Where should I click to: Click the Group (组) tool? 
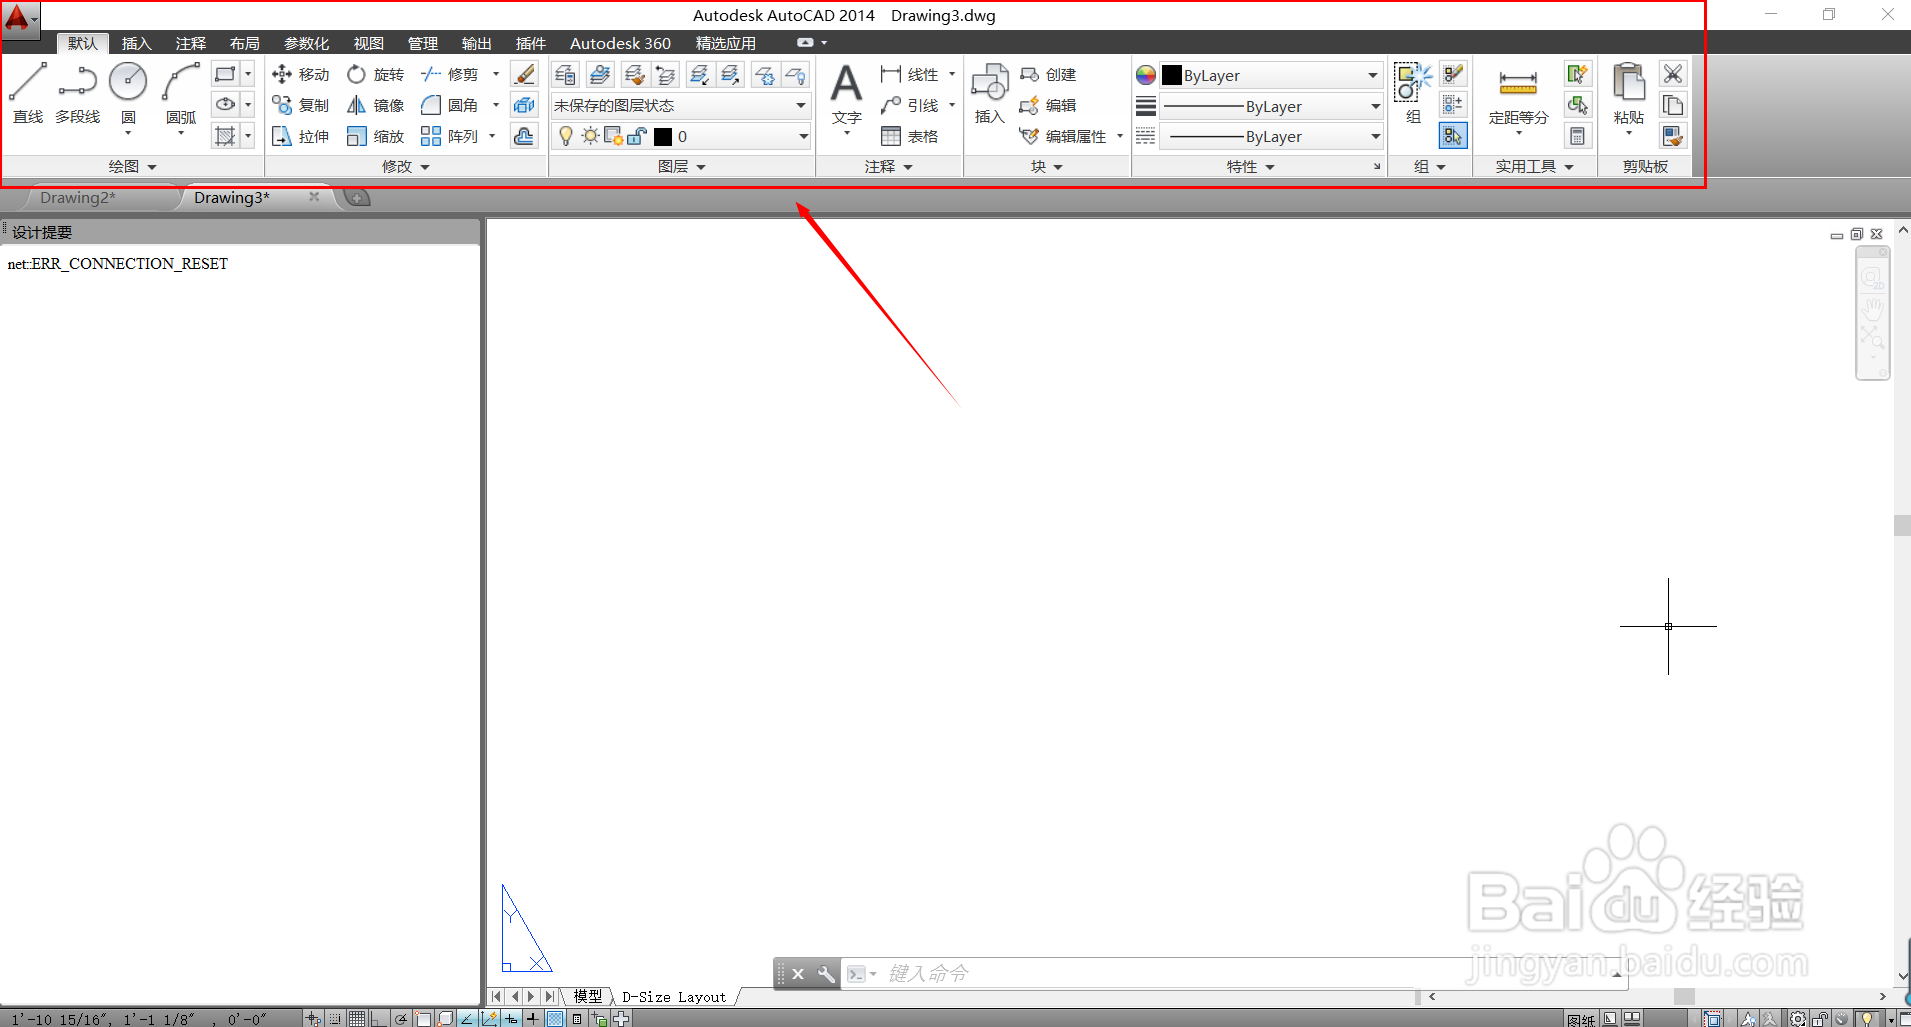pos(1413,93)
